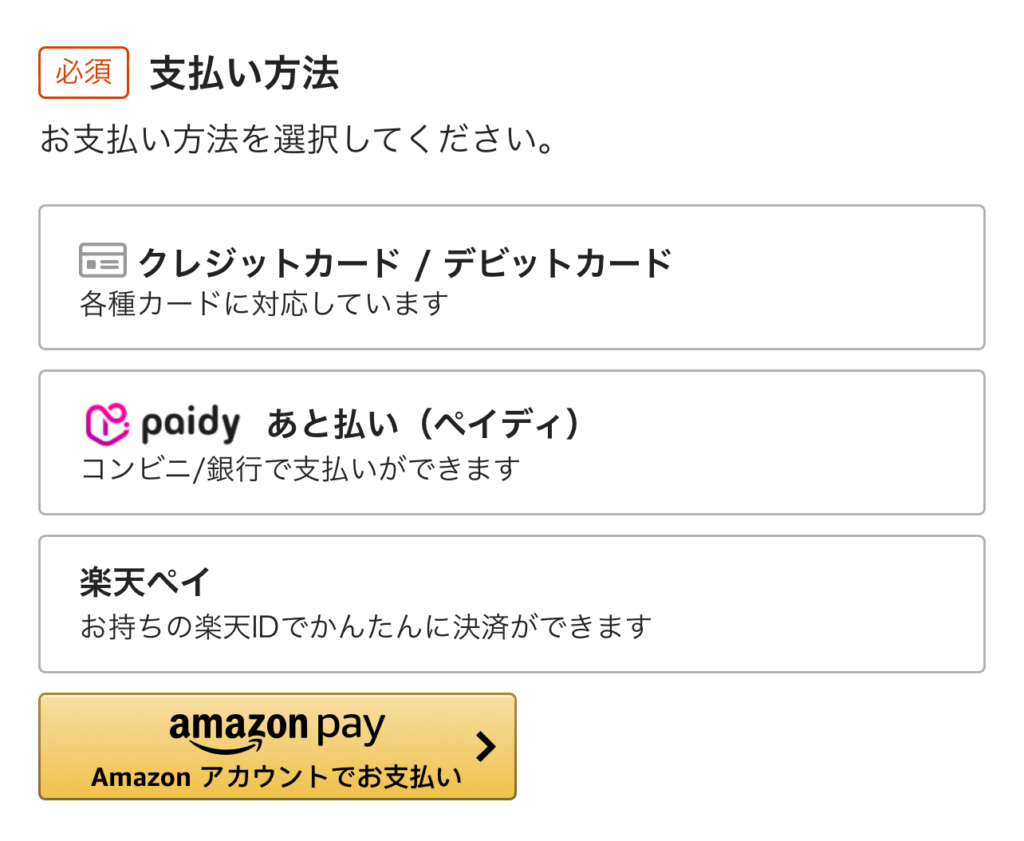Viewport: 1024px width, 841px height.
Task: Select あと払い（ペイディ）payment option
Action: tap(511, 443)
